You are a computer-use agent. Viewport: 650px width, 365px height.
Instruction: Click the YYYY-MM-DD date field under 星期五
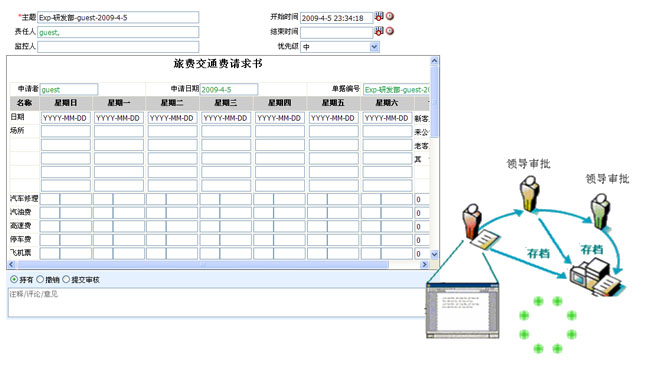333,118
